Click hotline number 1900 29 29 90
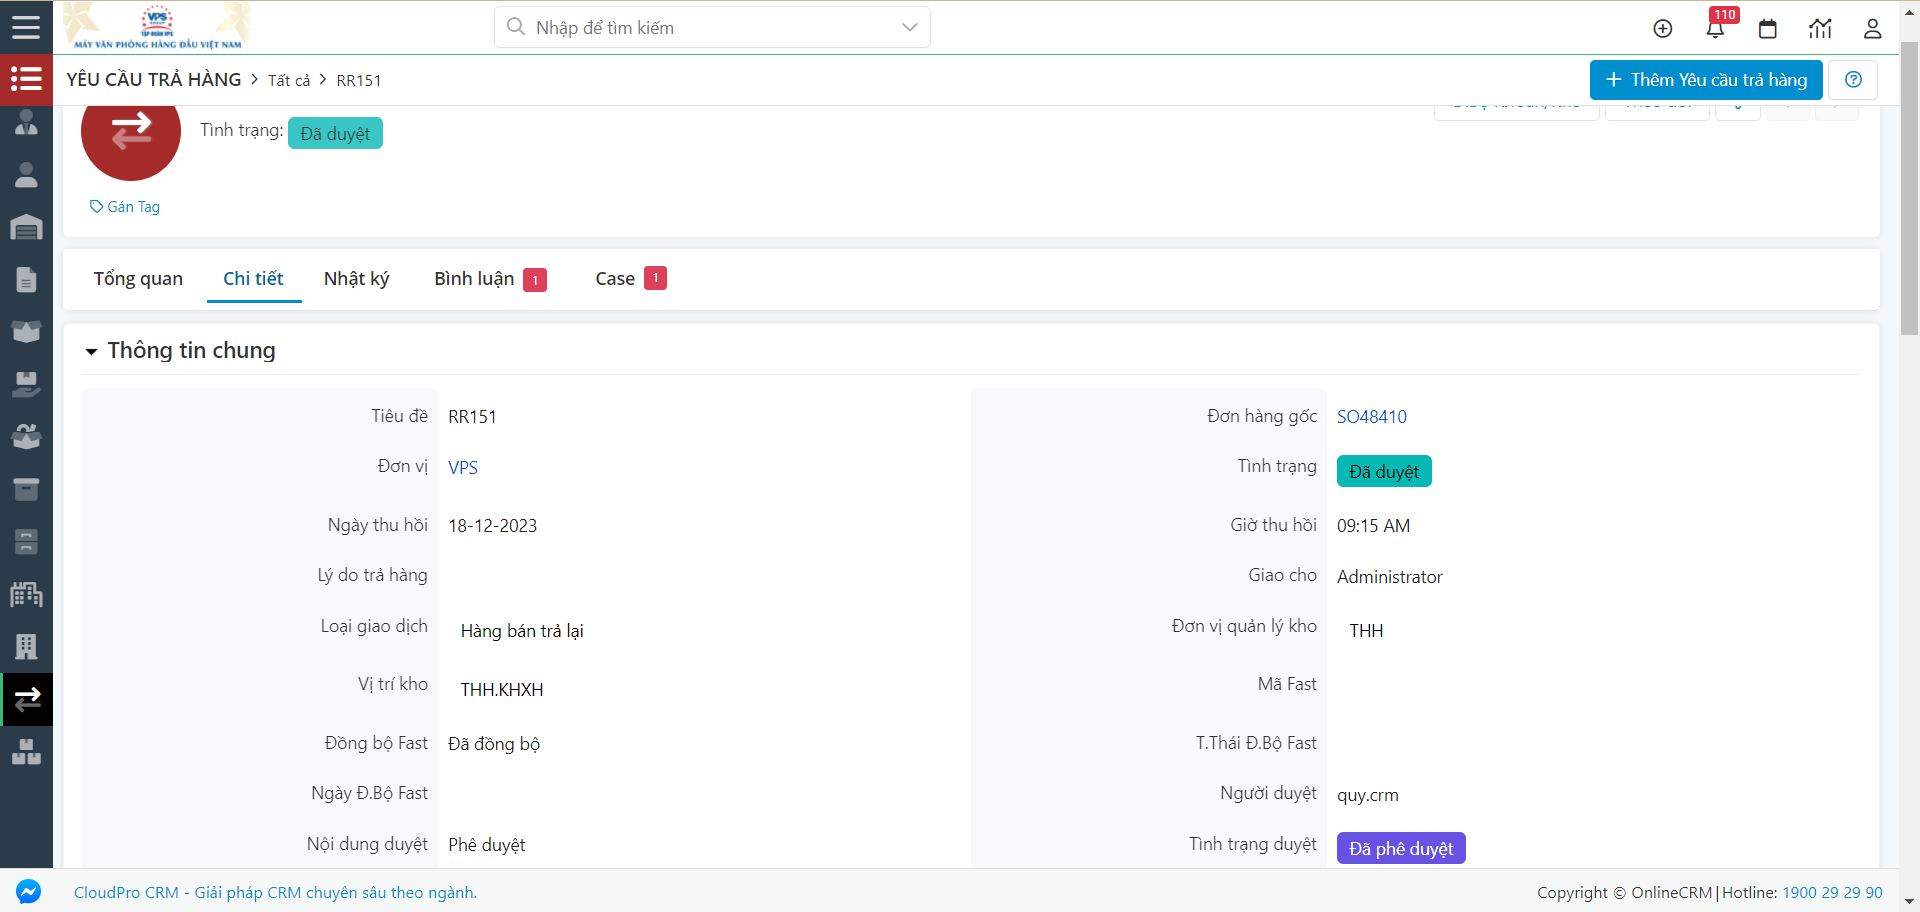Screen dimensions: 1920x912 (1832, 893)
